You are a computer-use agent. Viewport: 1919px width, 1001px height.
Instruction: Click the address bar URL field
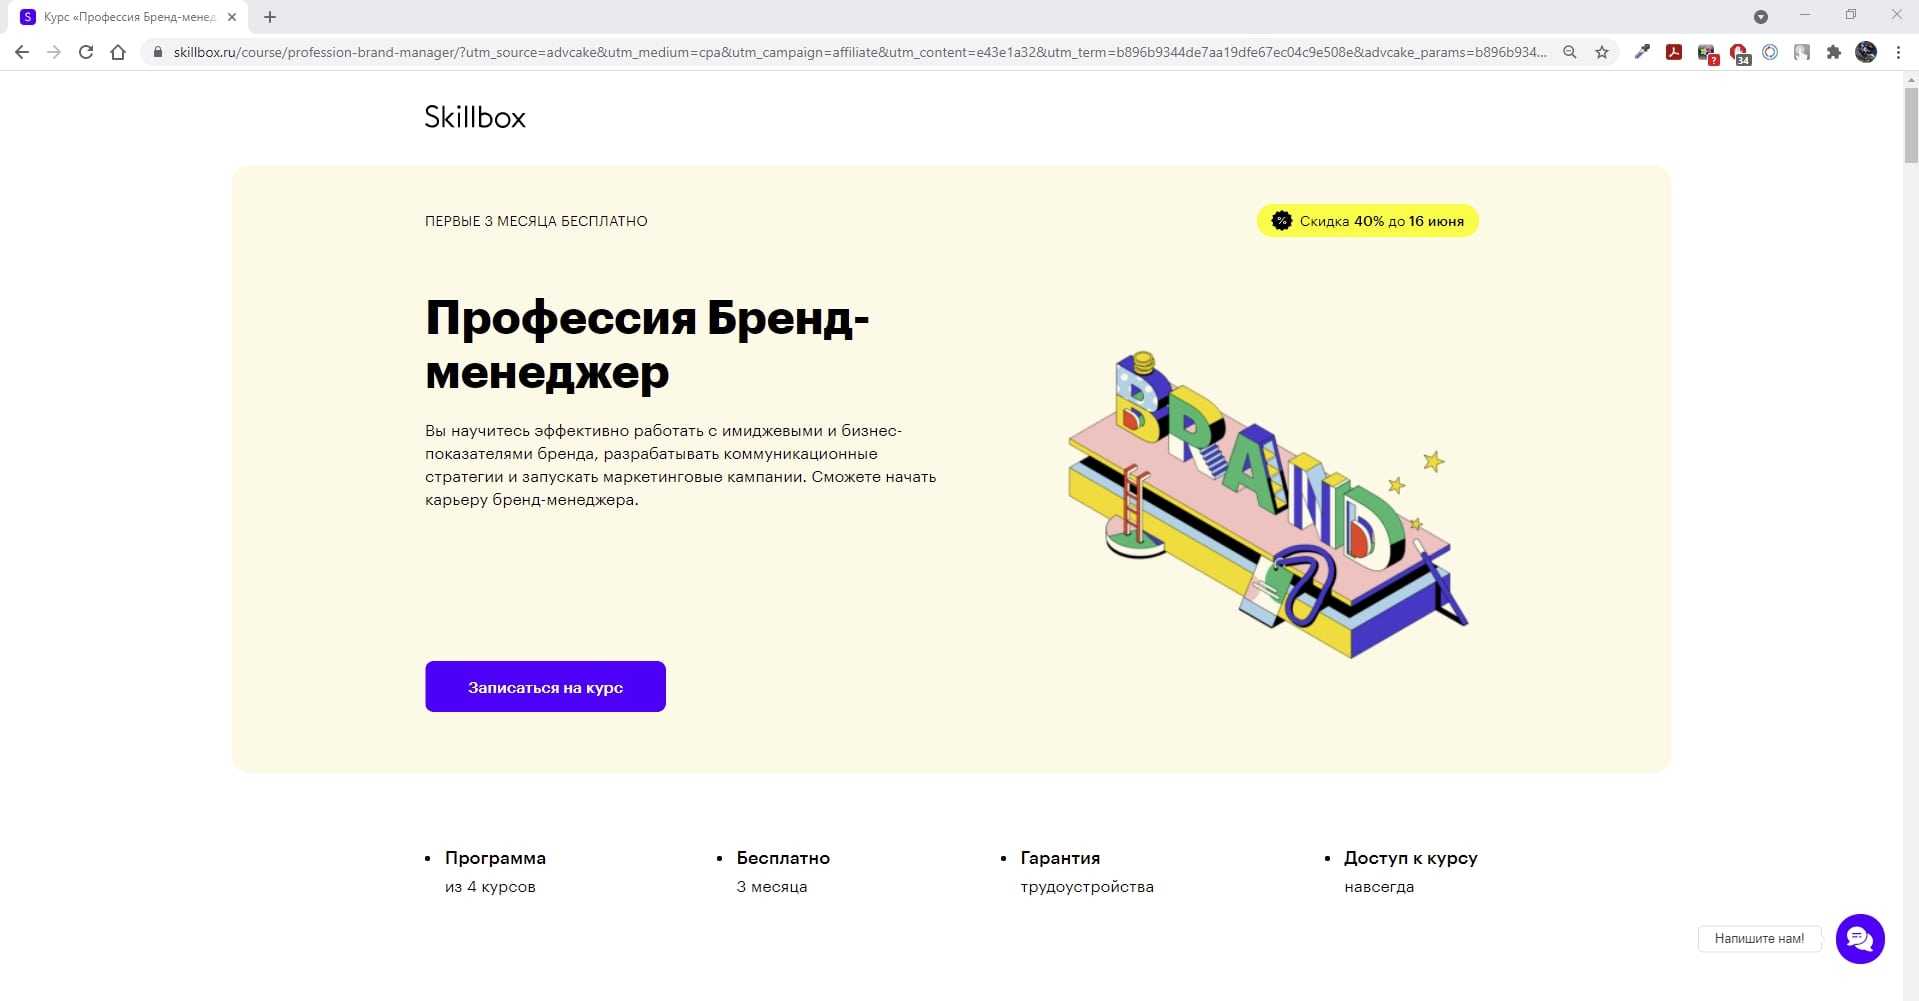click(x=860, y=52)
